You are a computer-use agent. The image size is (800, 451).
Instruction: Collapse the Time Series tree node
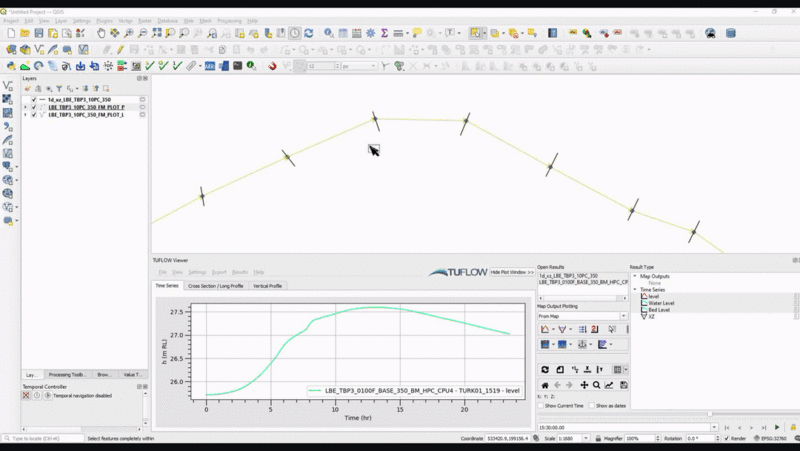634,290
